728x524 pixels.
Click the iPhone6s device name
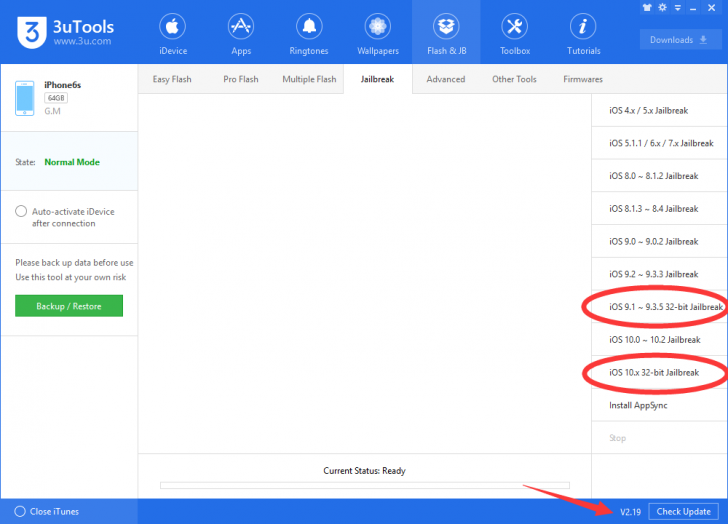click(x=63, y=85)
